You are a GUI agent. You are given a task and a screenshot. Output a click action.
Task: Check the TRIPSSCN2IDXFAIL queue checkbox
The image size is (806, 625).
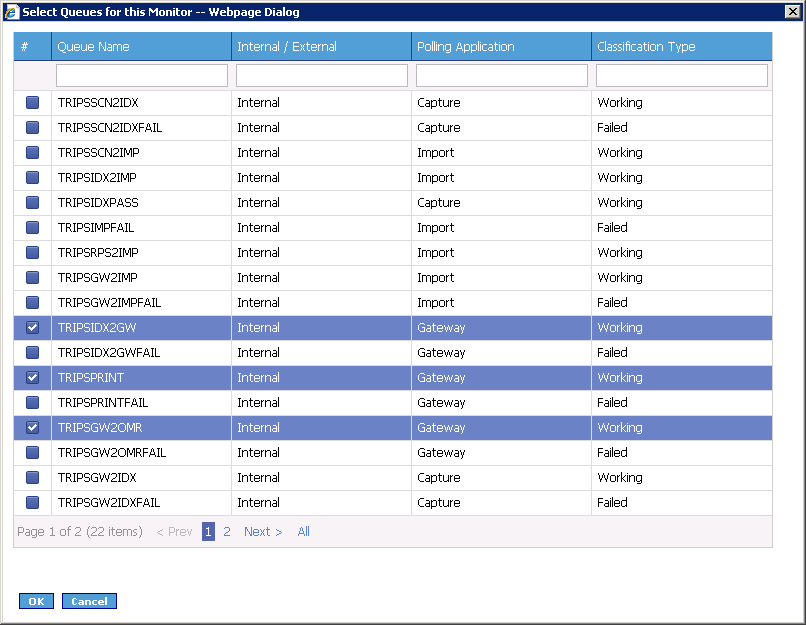coord(32,127)
